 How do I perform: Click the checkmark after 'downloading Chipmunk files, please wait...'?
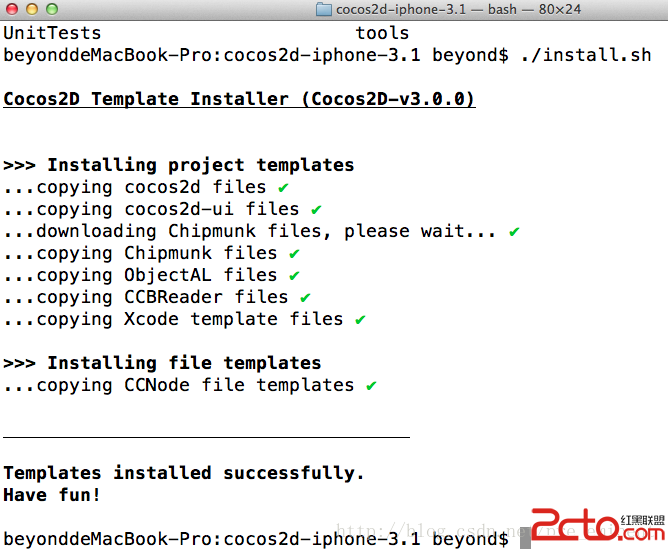pyautogui.click(x=514, y=231)
